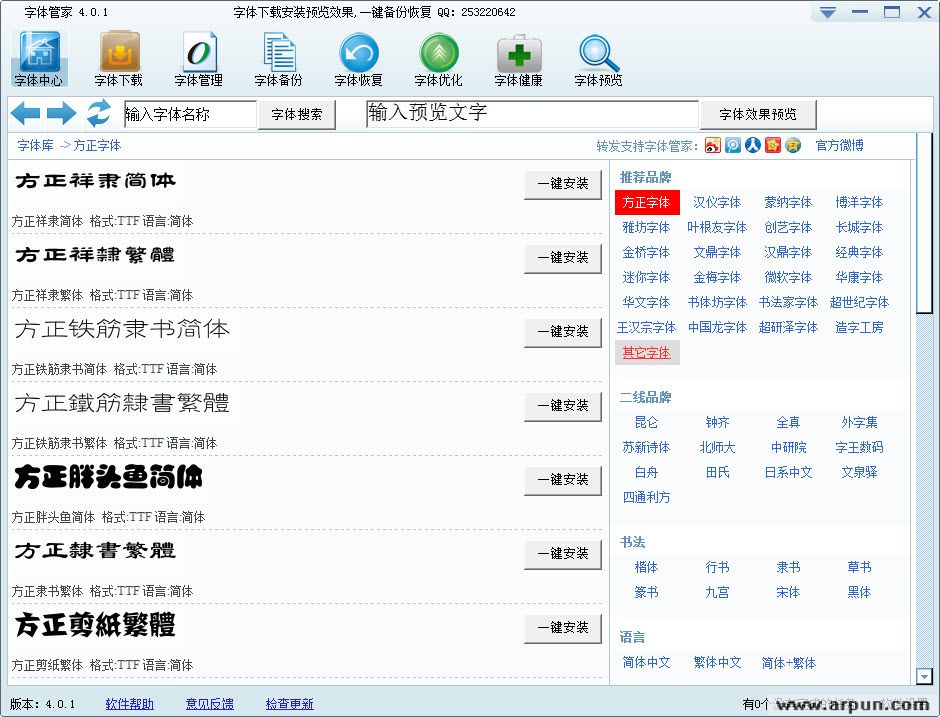Click the 字体备份 backup icon
Screen dimensions: 940x717
click(x=278, y=57)
